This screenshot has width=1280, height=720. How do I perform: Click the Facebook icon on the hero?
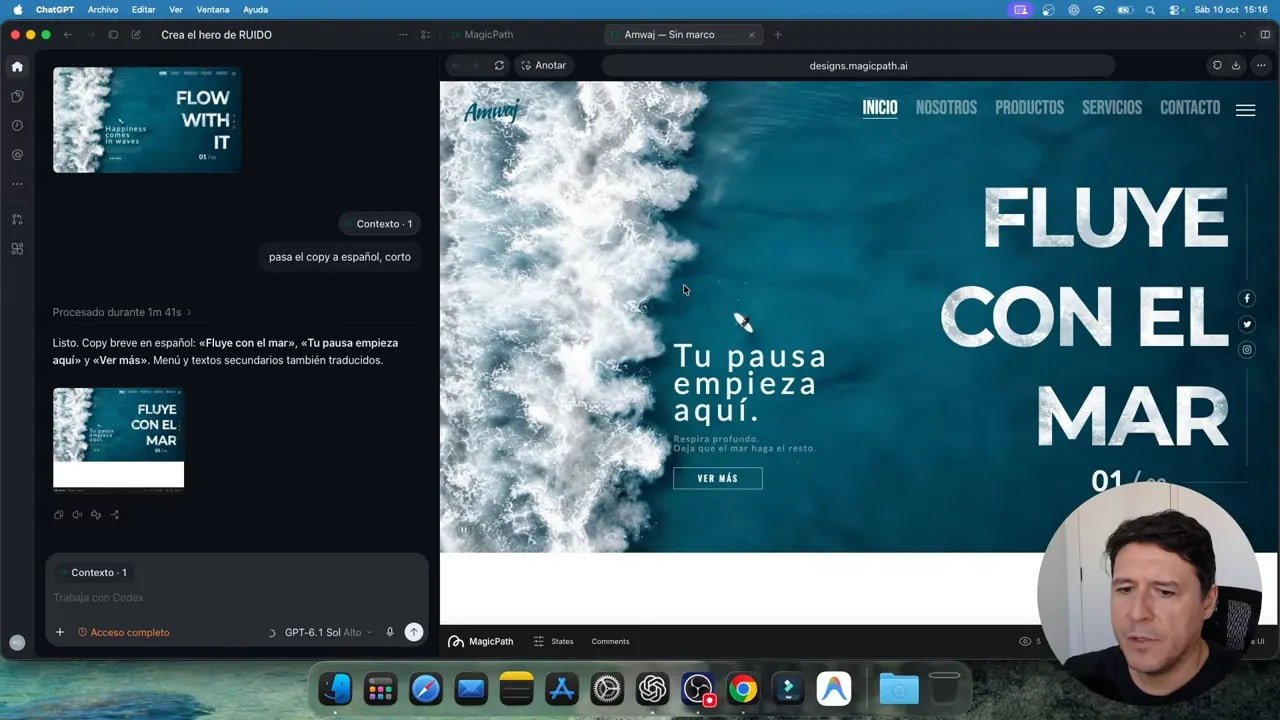pyautogui.click(x=1247, y=298)
